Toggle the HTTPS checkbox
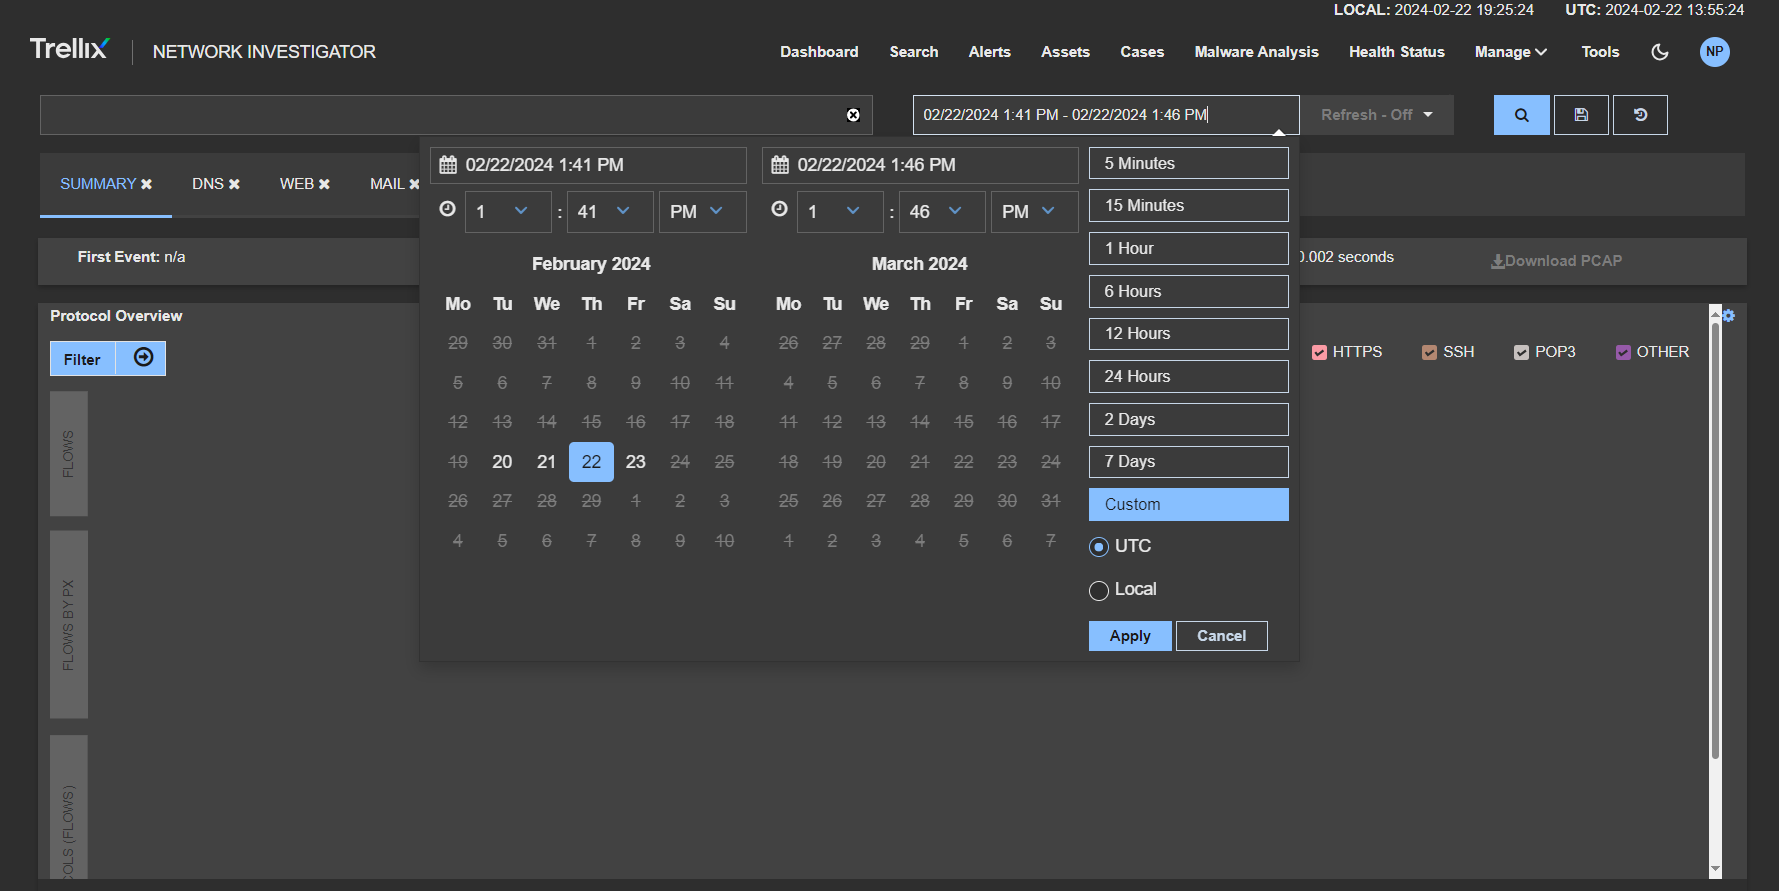Viewport: 1779px width, 891px height. [x=1319, y=352]
